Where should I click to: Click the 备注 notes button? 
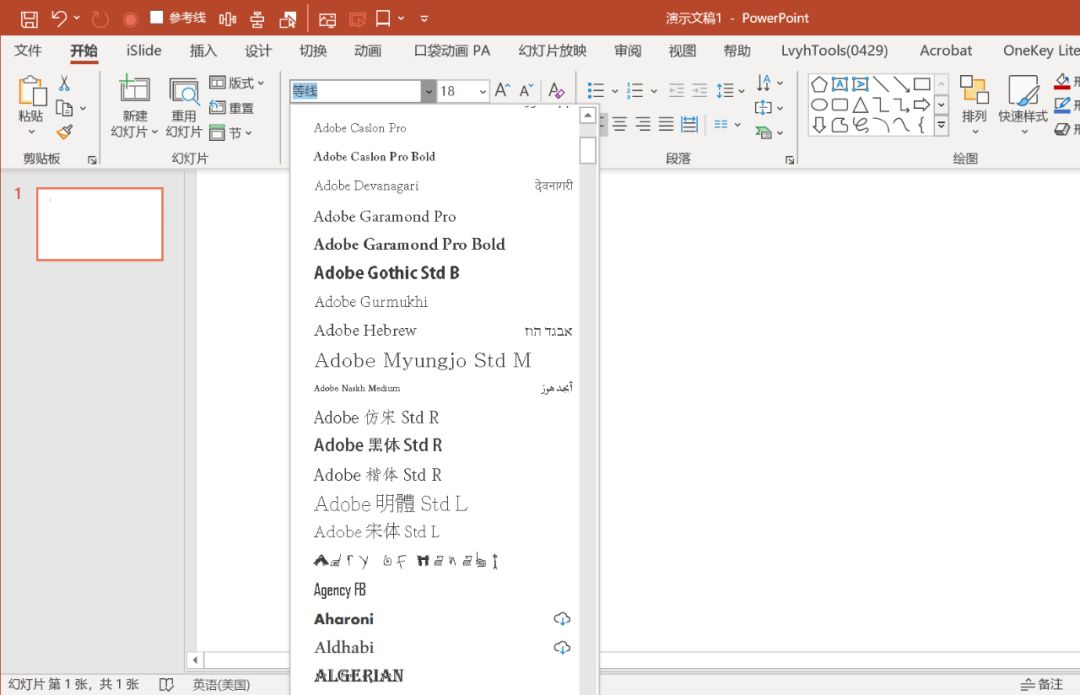click(x=1041, y=685)
